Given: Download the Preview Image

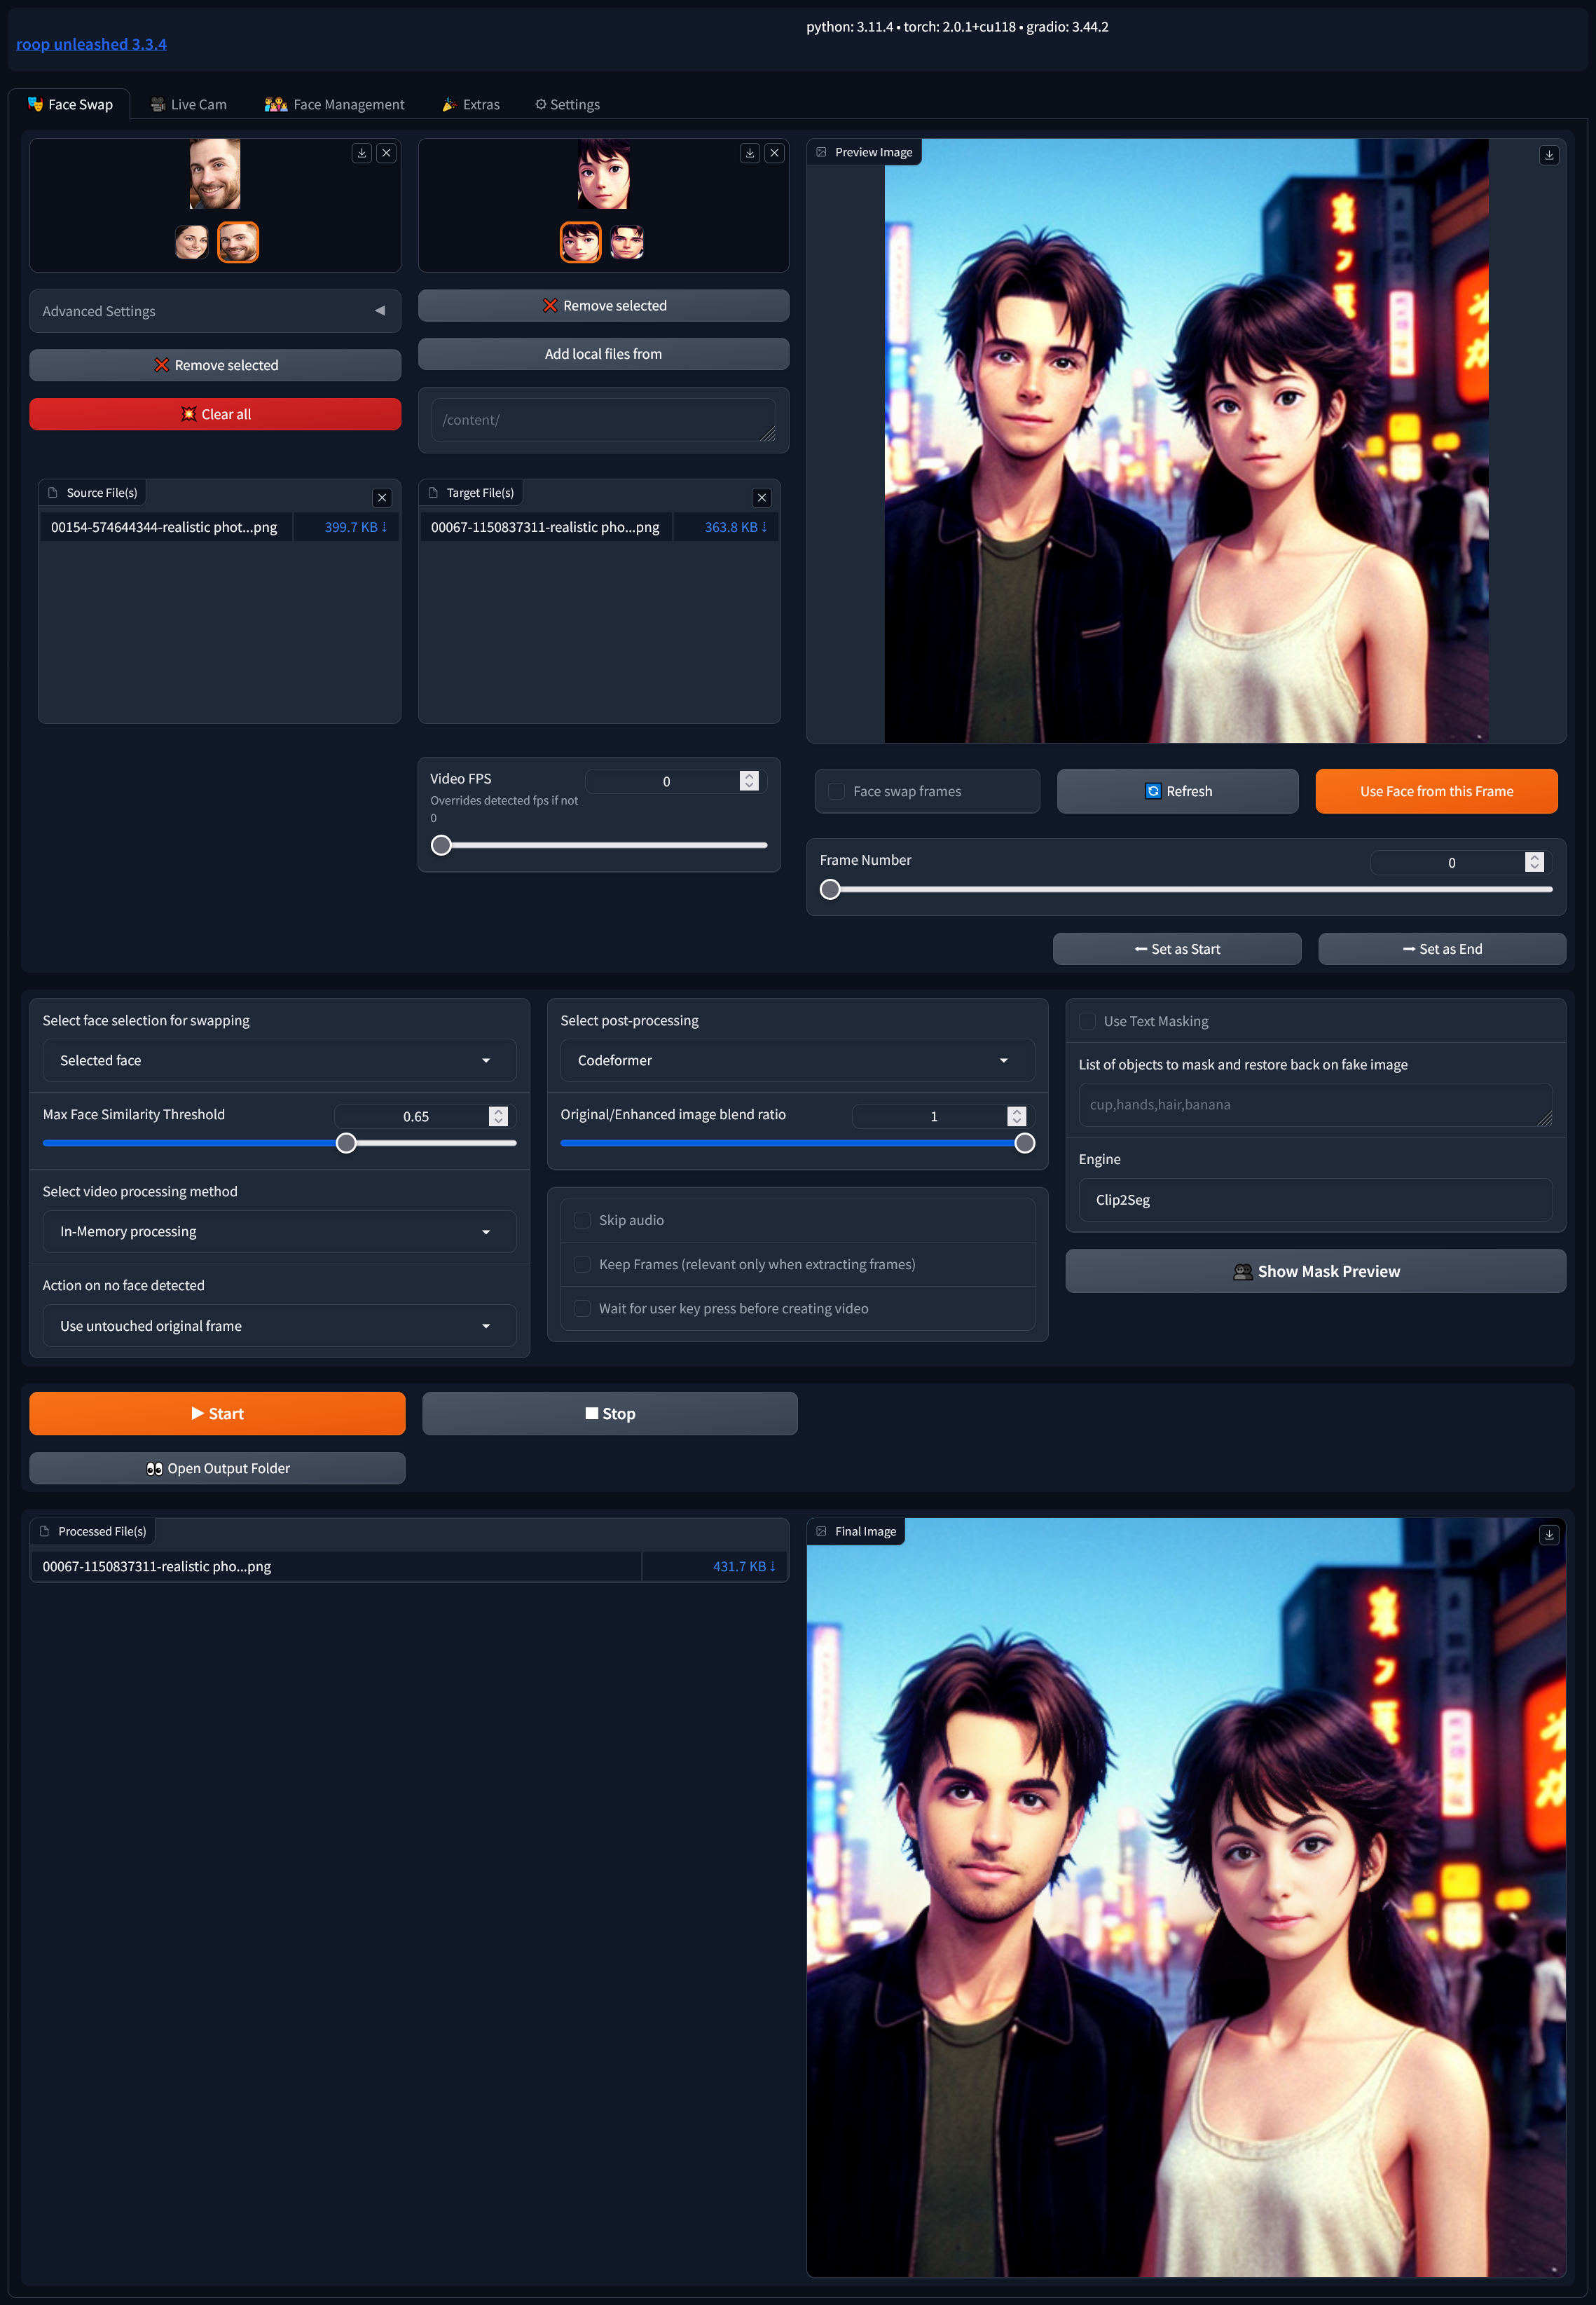Looking at the screenshot, I should pos(1549,155).
